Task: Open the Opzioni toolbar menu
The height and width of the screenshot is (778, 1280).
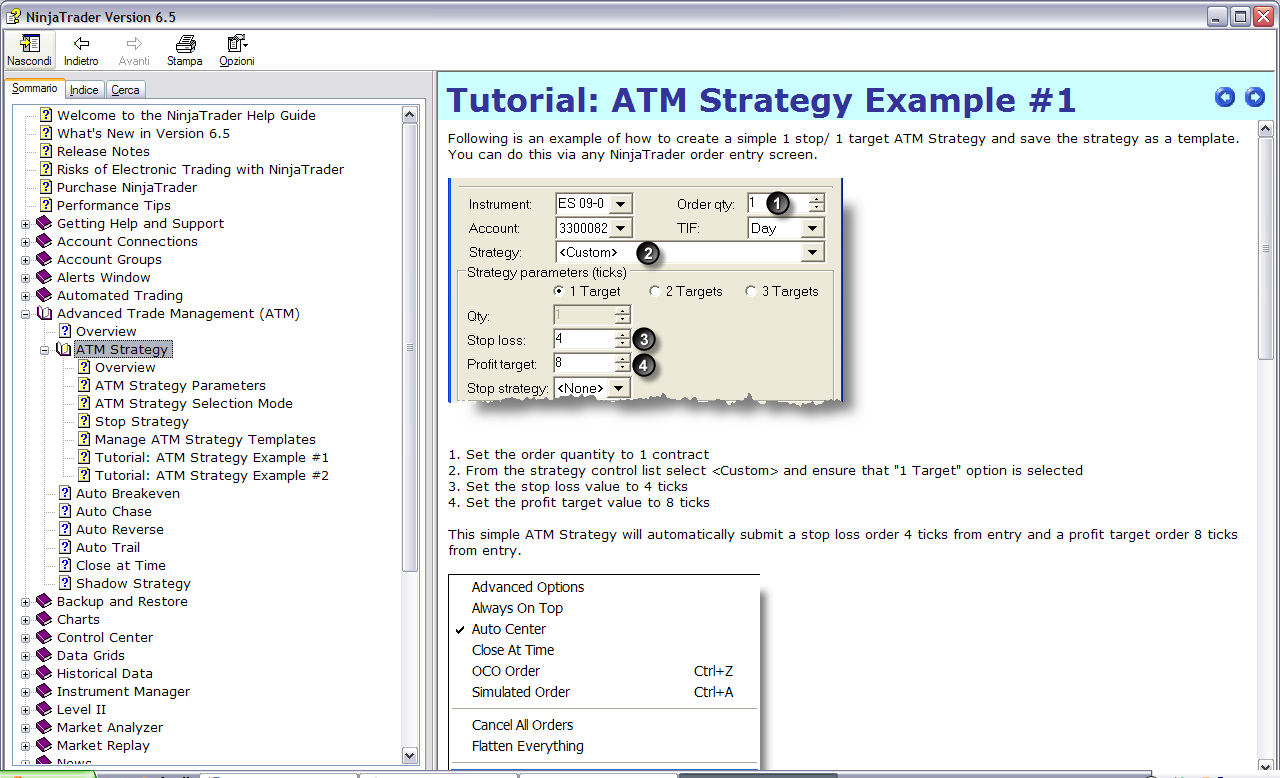Action: pyautogui.click(x=237, y=50)
